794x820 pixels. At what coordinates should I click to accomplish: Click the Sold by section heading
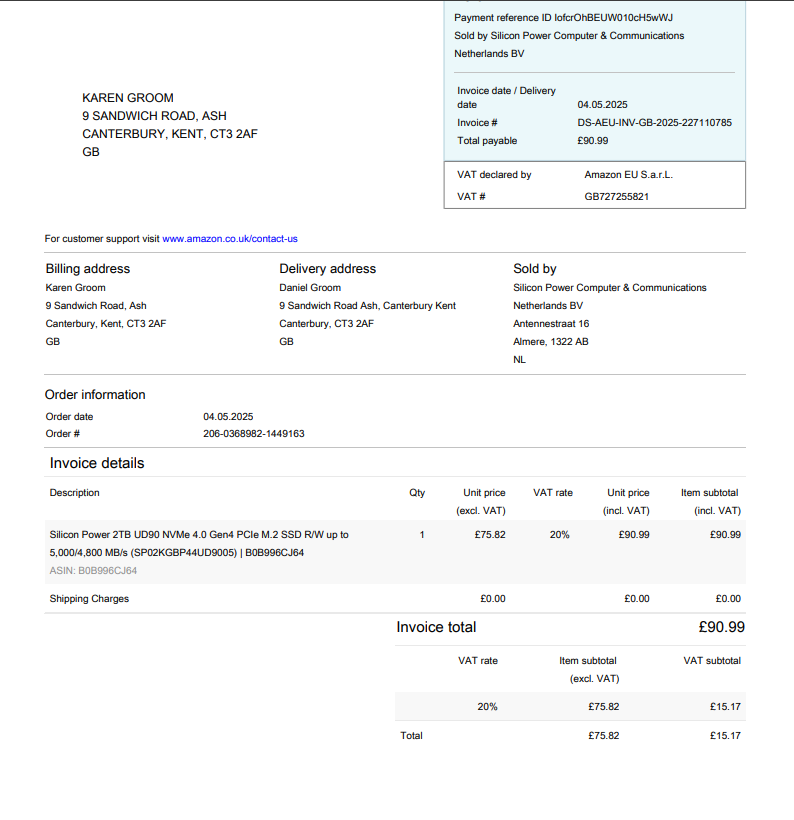(534, 269)
